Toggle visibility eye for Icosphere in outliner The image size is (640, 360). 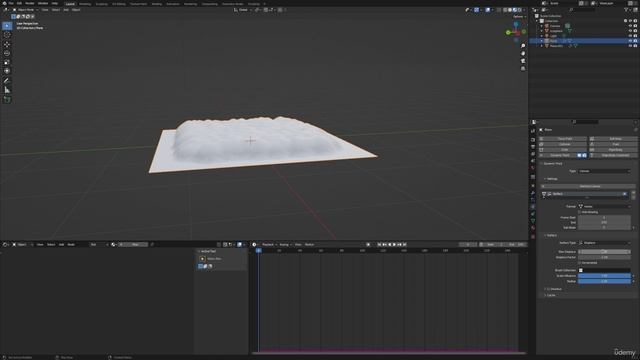(630, 31)
